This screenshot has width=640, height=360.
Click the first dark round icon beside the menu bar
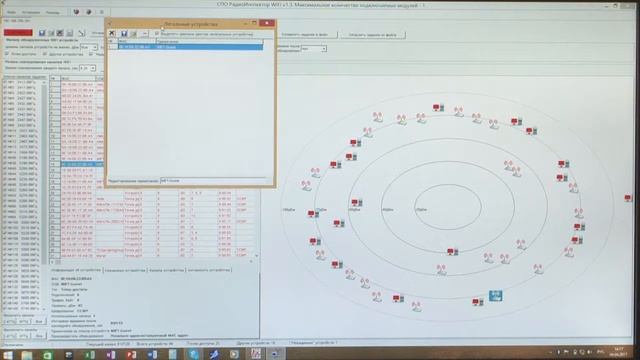(x=76, y=12)
